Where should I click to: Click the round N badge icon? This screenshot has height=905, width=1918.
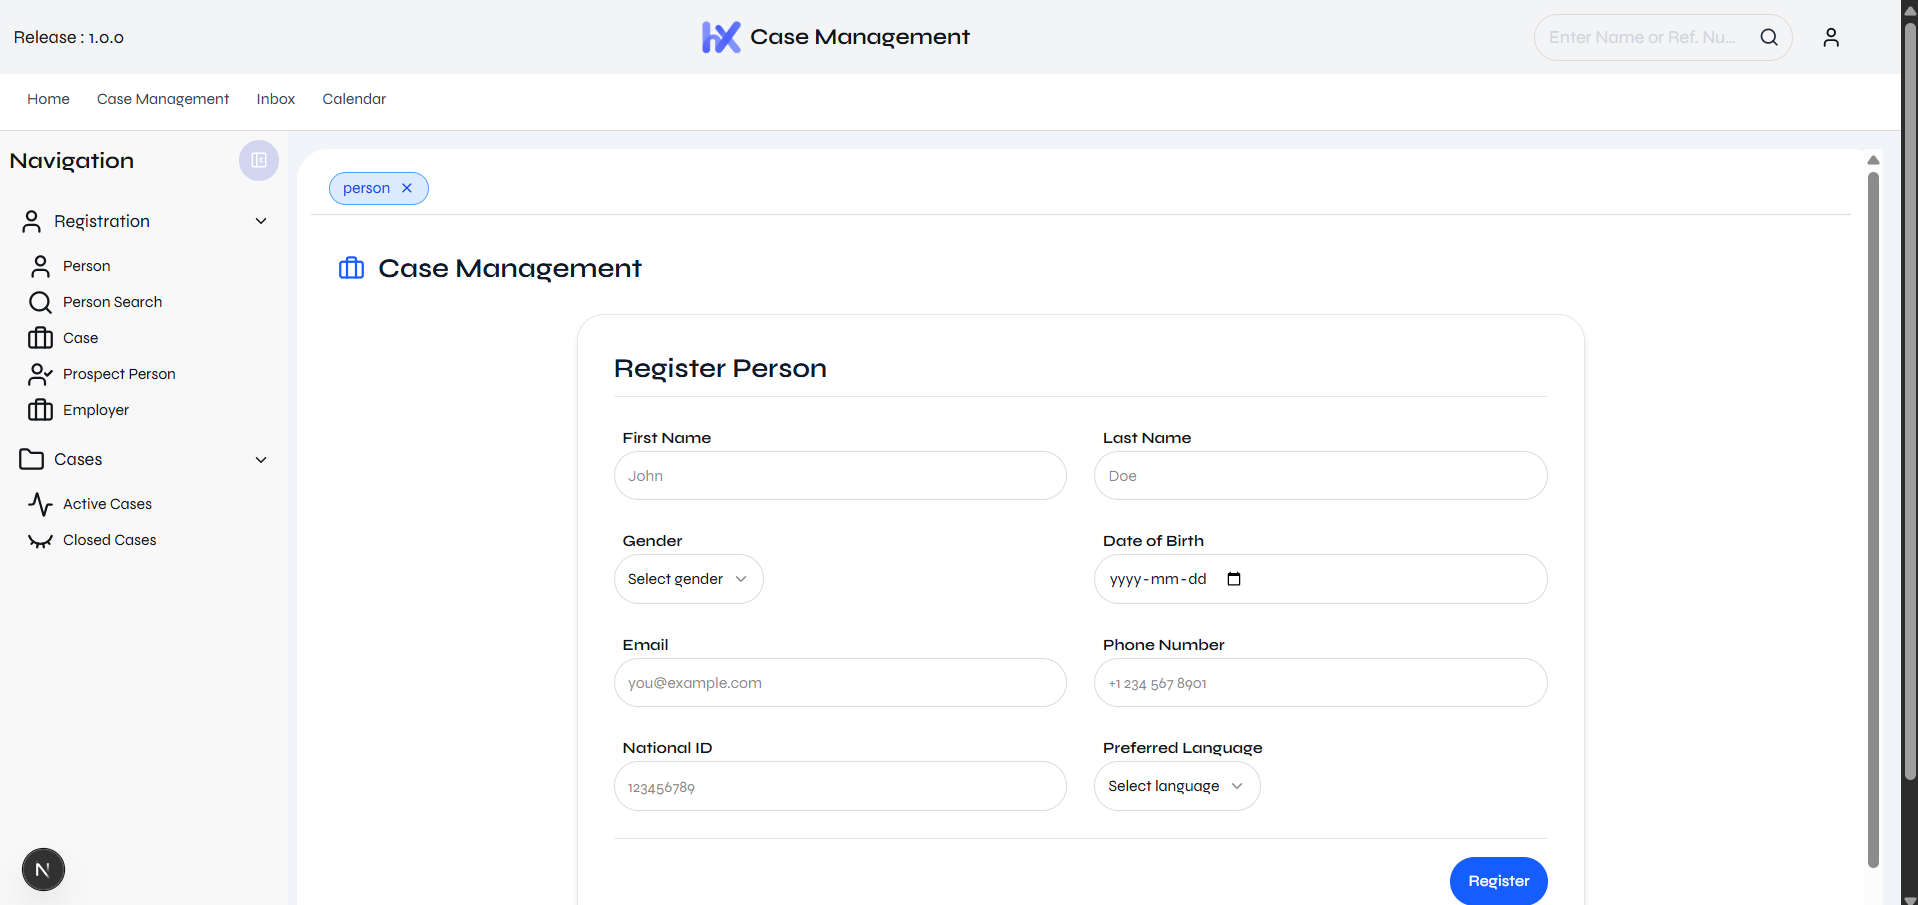click(x=43, y=869)
